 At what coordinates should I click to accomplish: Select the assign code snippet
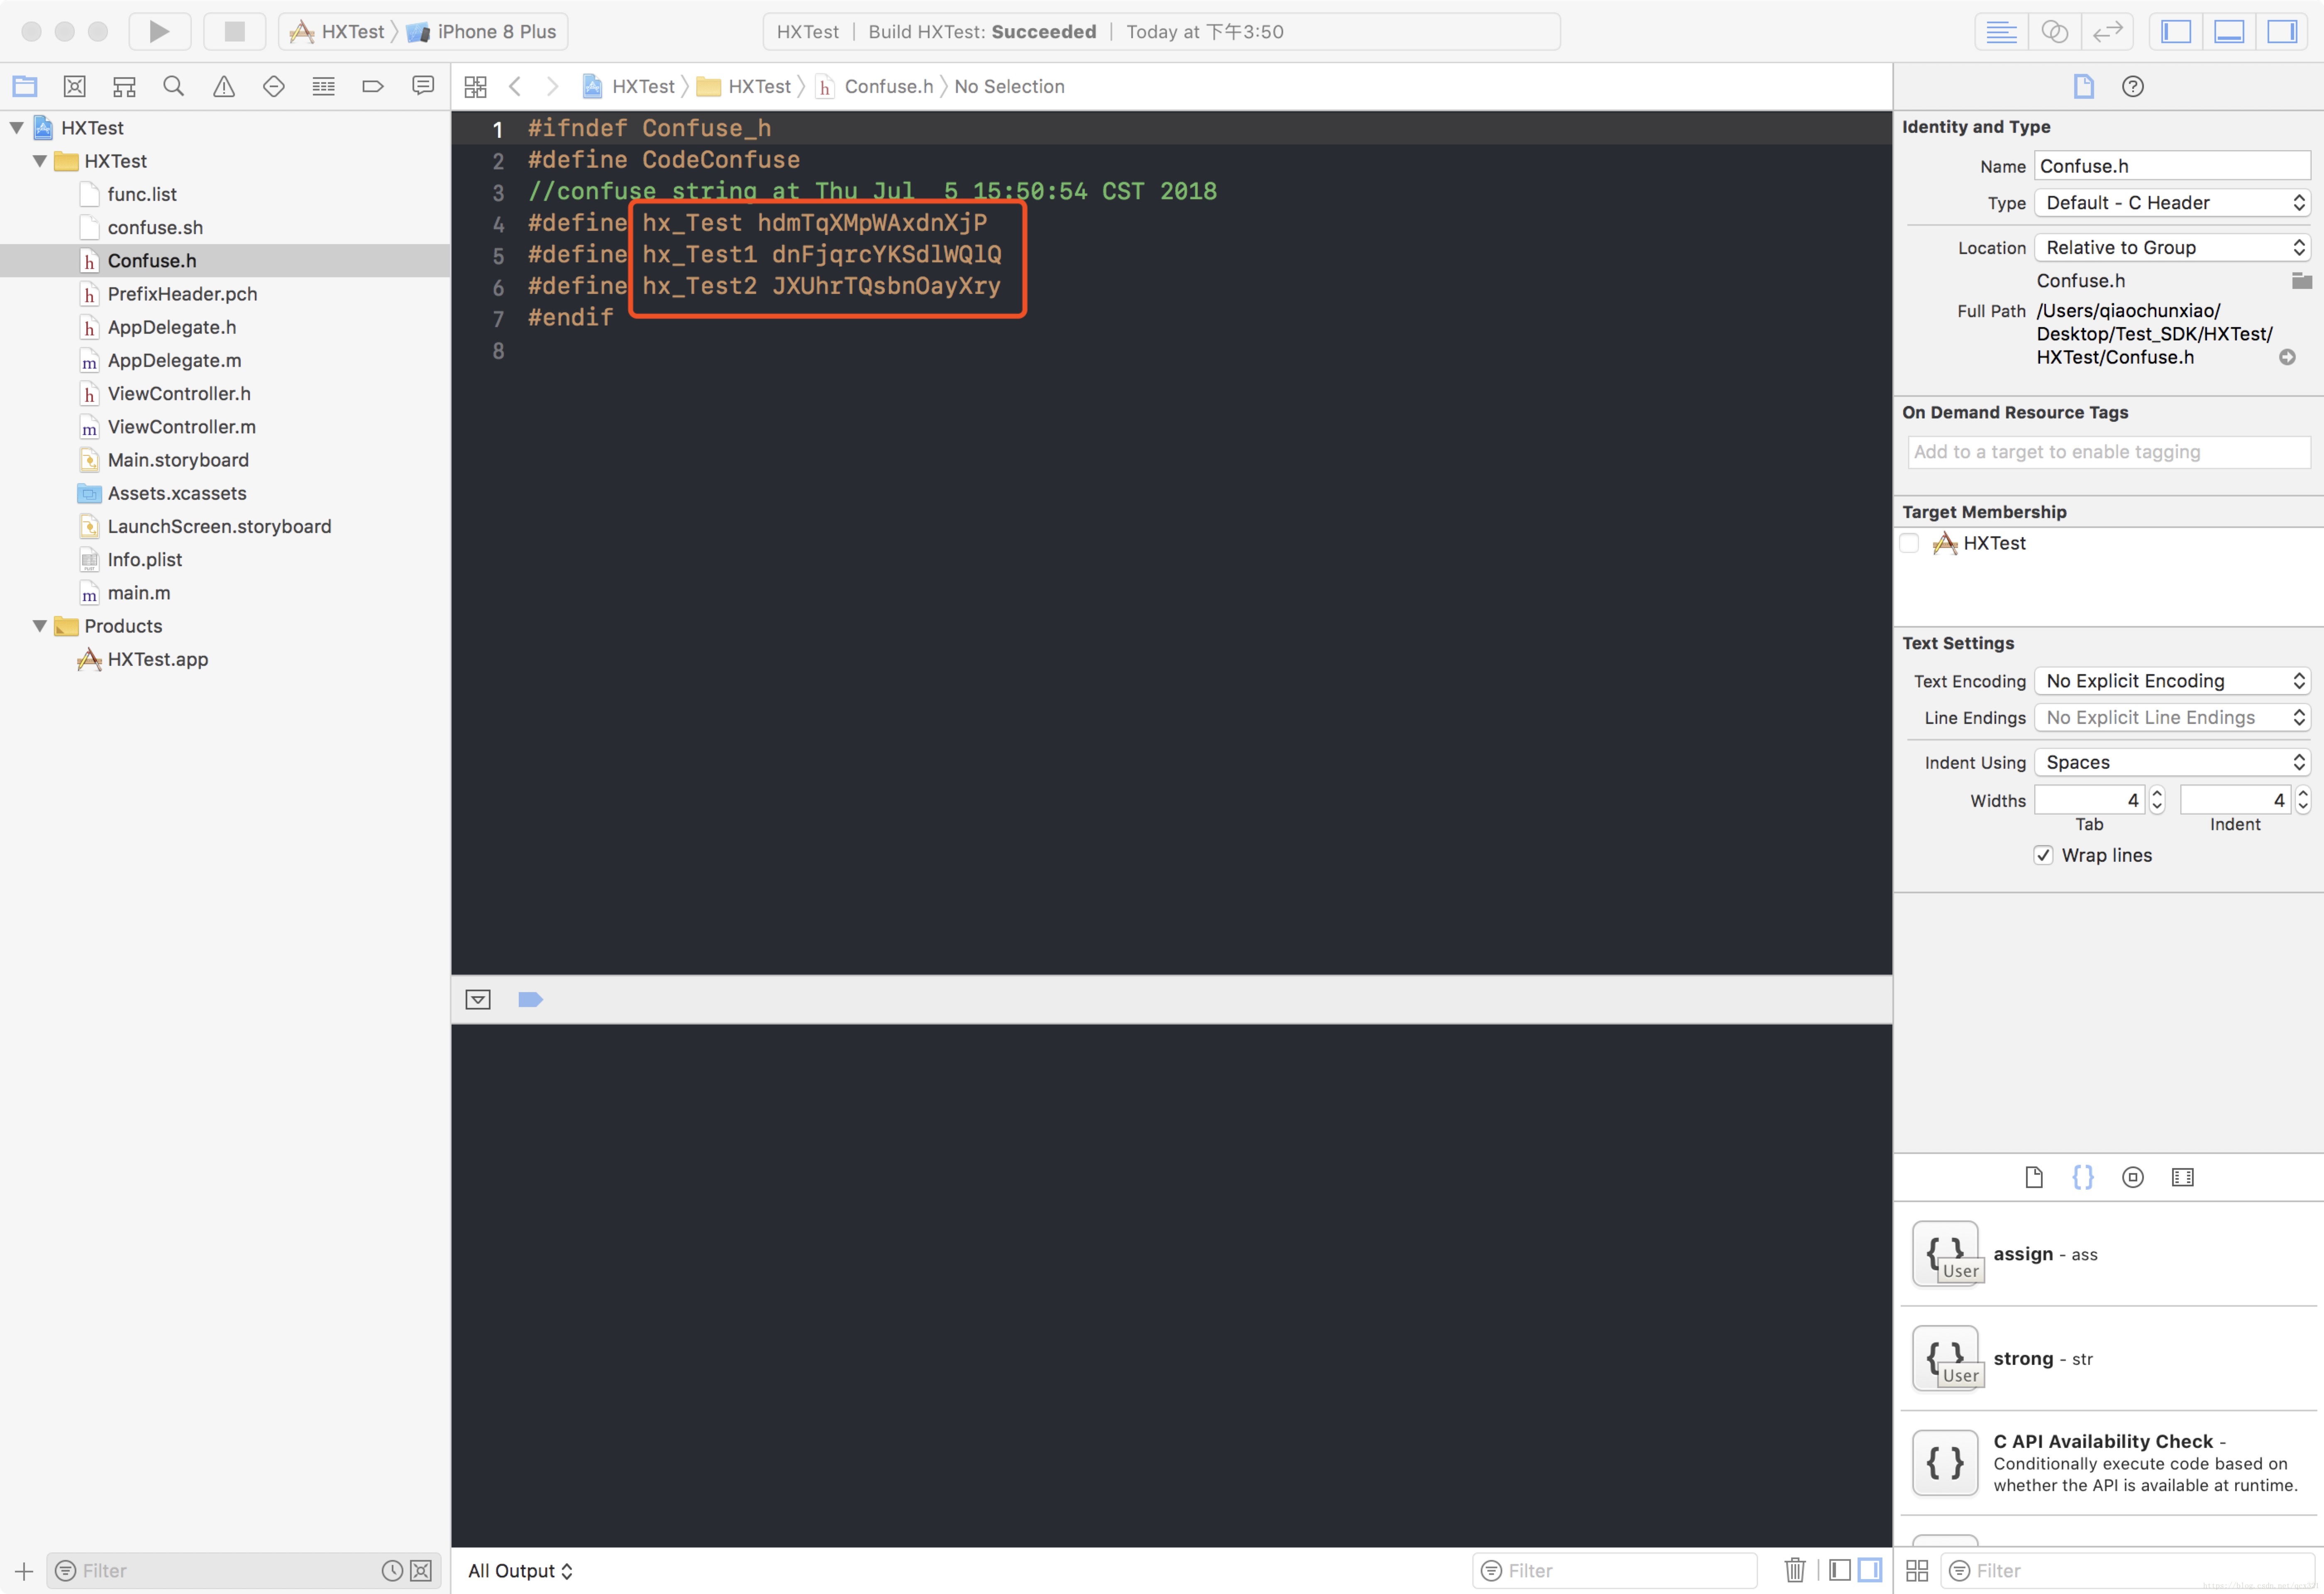[2108, 1254]
